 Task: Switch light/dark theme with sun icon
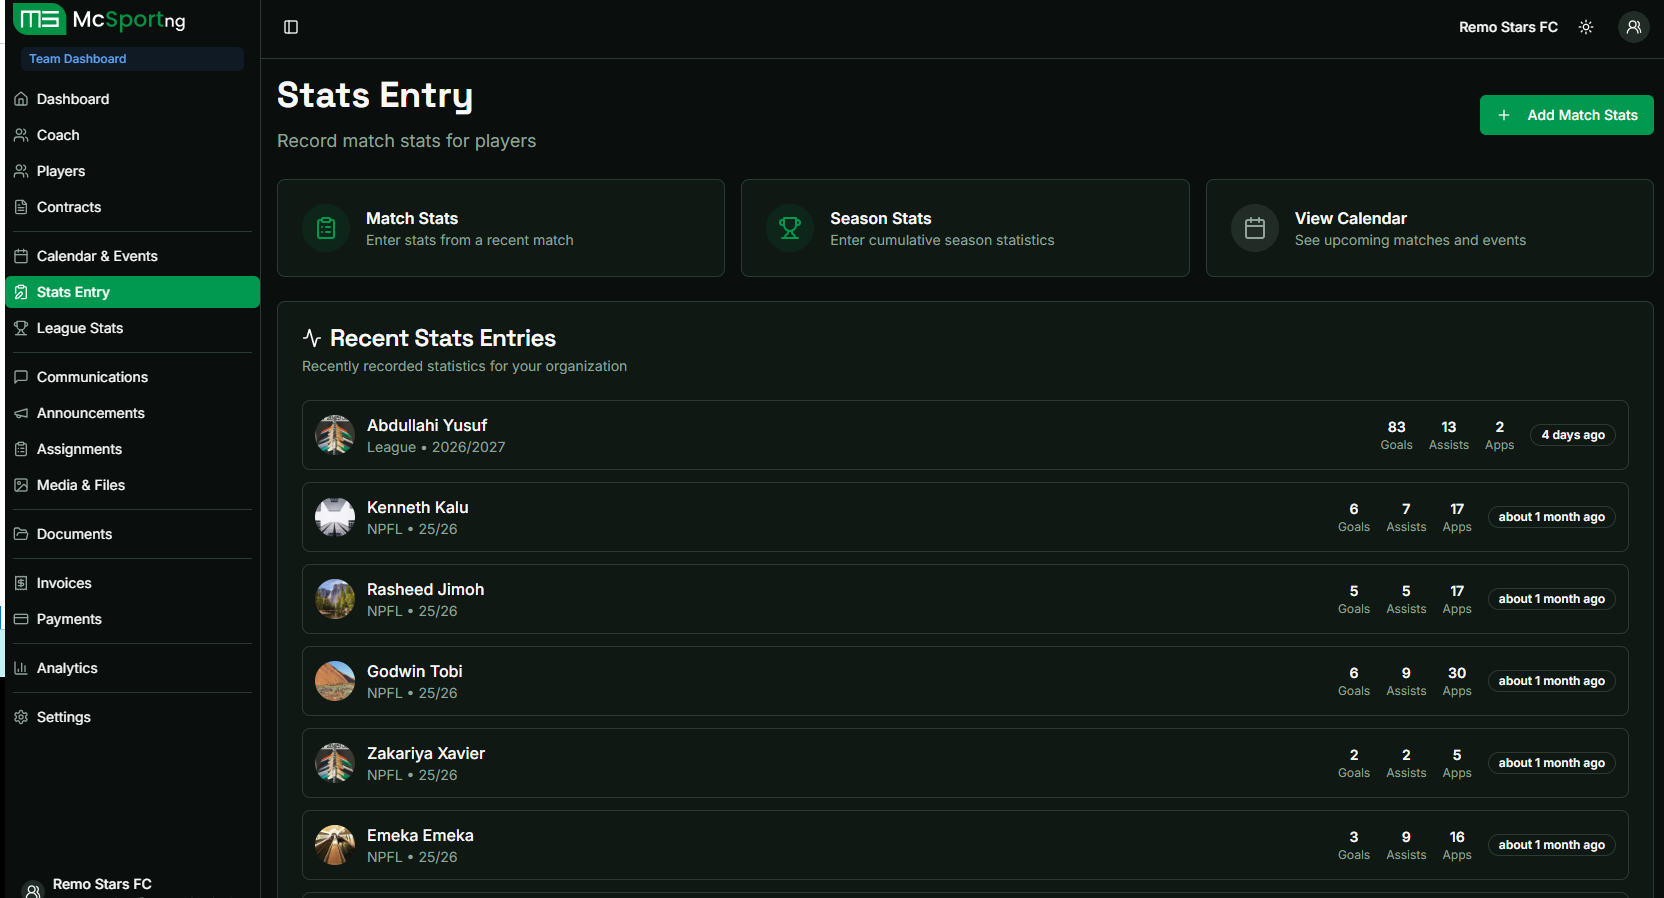point(1586,27)
